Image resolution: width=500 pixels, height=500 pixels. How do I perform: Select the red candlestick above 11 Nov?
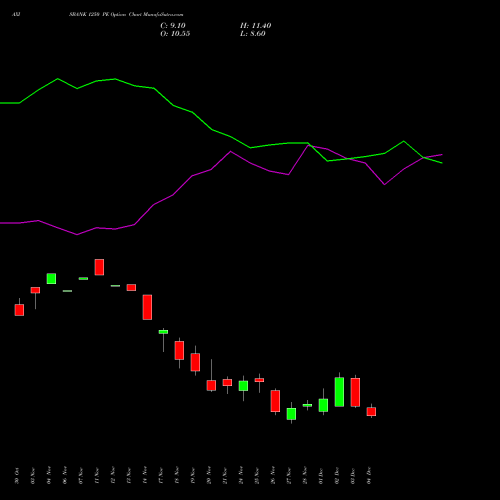pos(99,267)
